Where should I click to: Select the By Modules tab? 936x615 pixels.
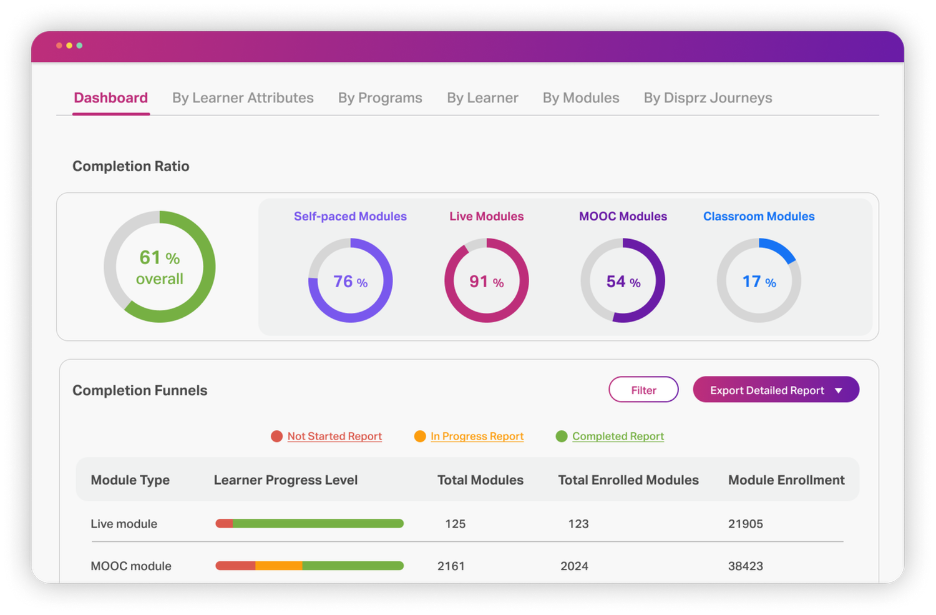(x=581, y=98)
